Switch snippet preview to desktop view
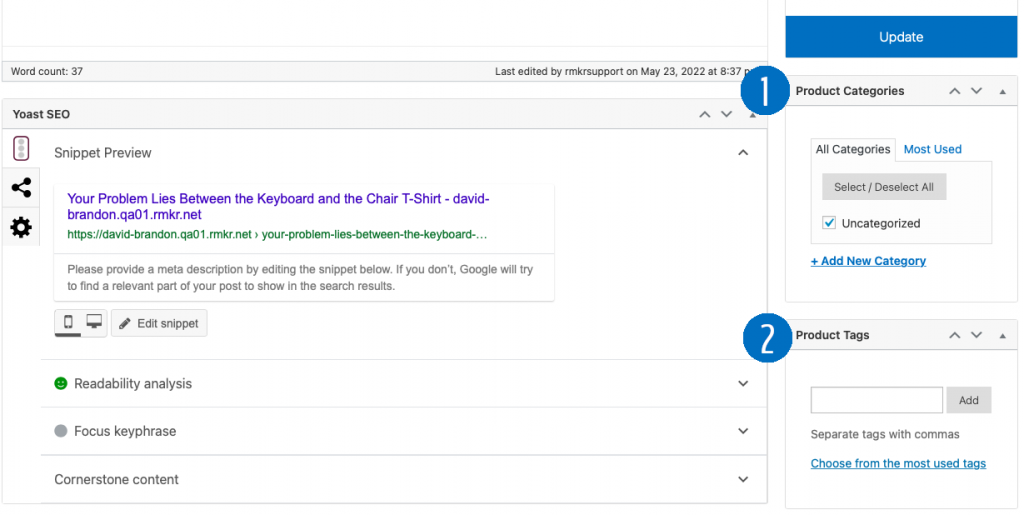The image size is (1024, 515). point(94,323)
